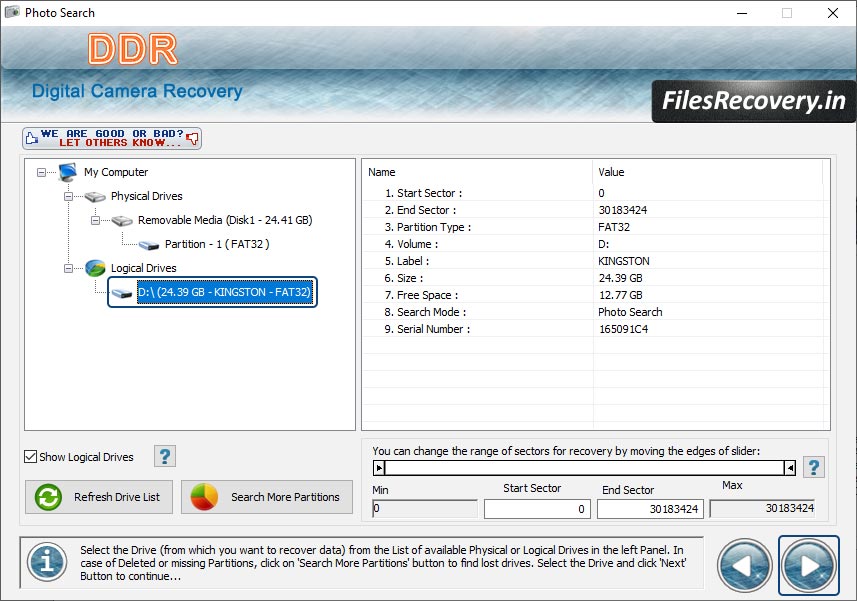Select the D:\ KINGSTON FAT32 drive
Image resolution: width=857 pixels, height=601 pixels.
[x=224, y=292]
